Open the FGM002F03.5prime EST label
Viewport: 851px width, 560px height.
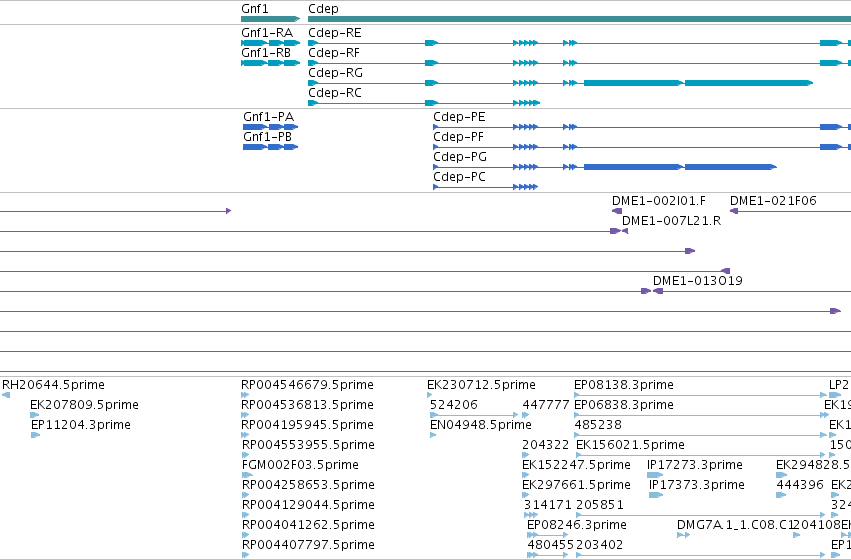300,465
